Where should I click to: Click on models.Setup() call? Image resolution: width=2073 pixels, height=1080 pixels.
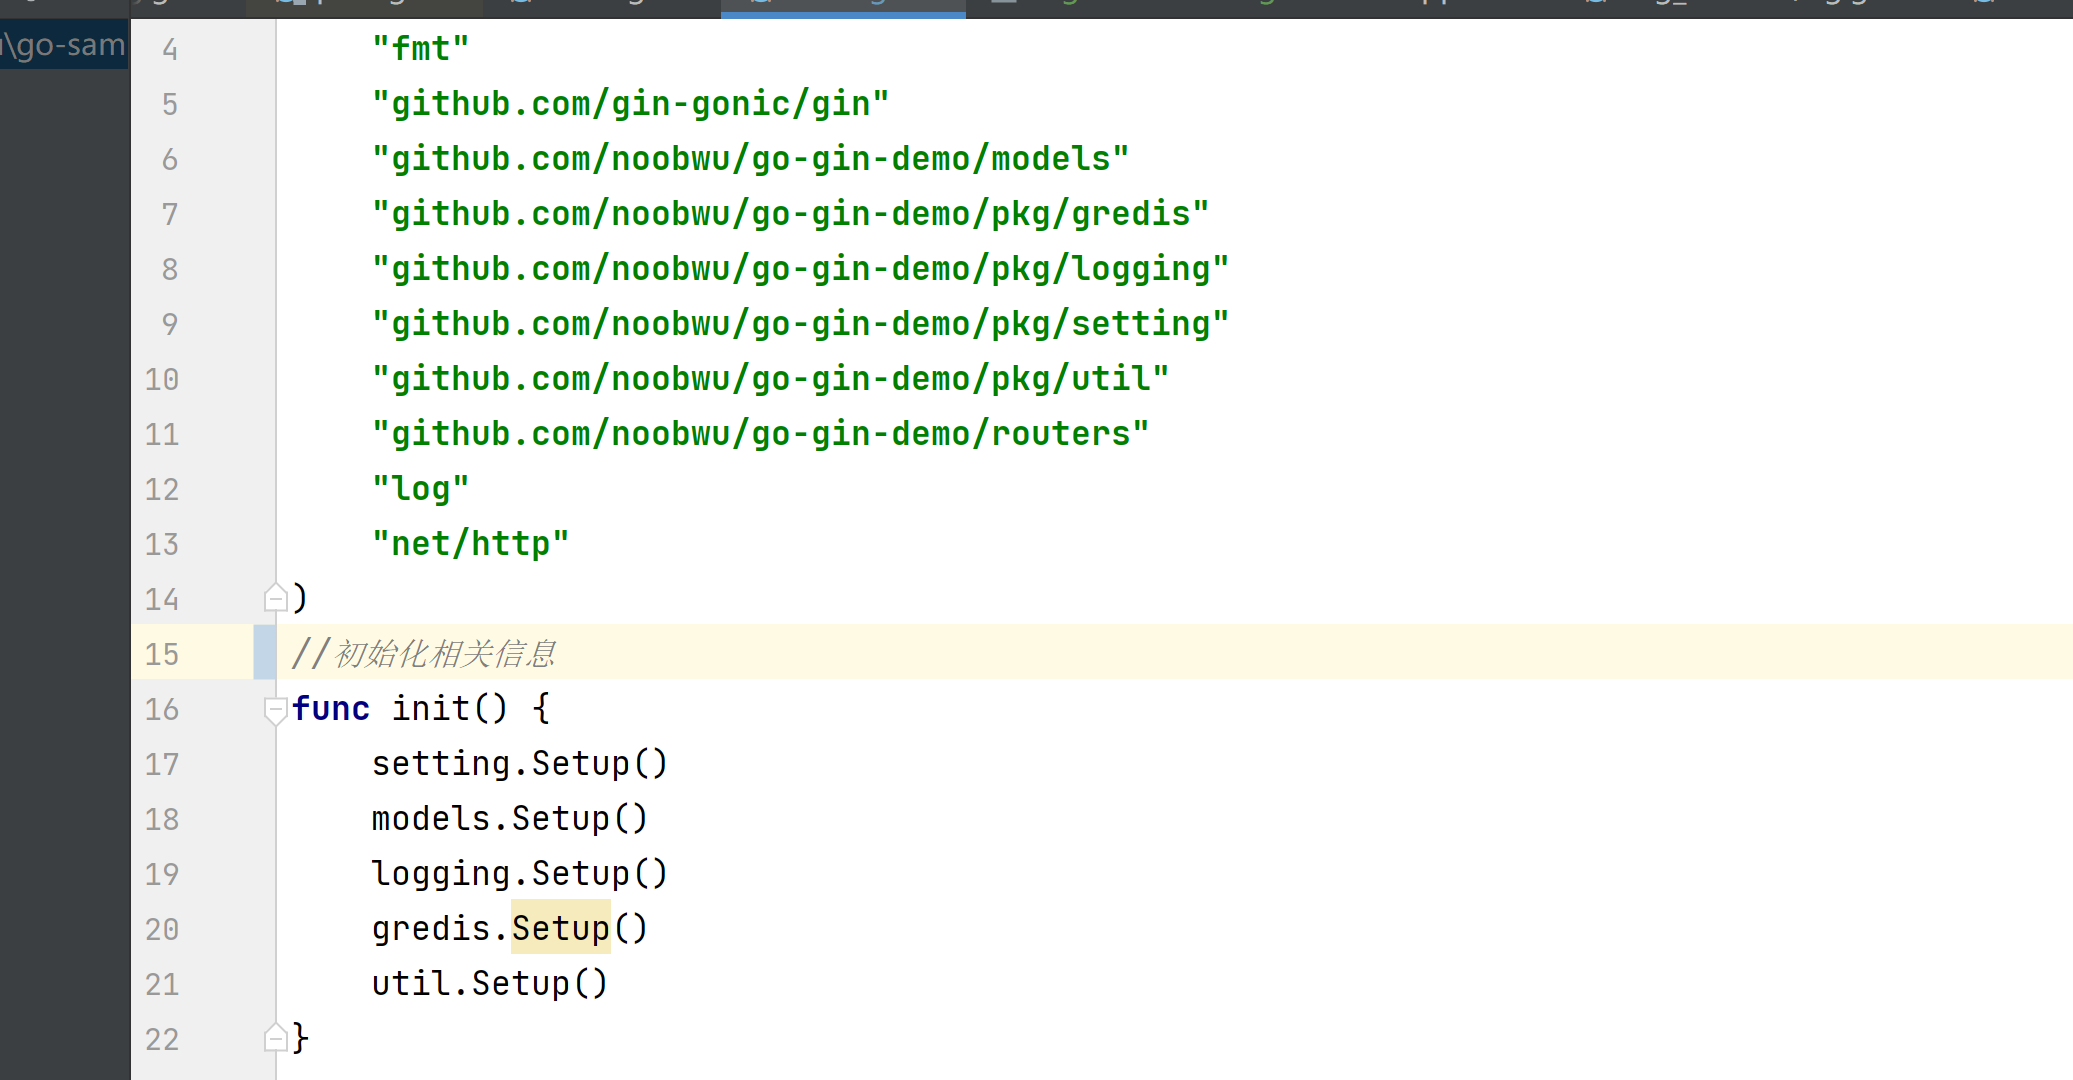509,819
